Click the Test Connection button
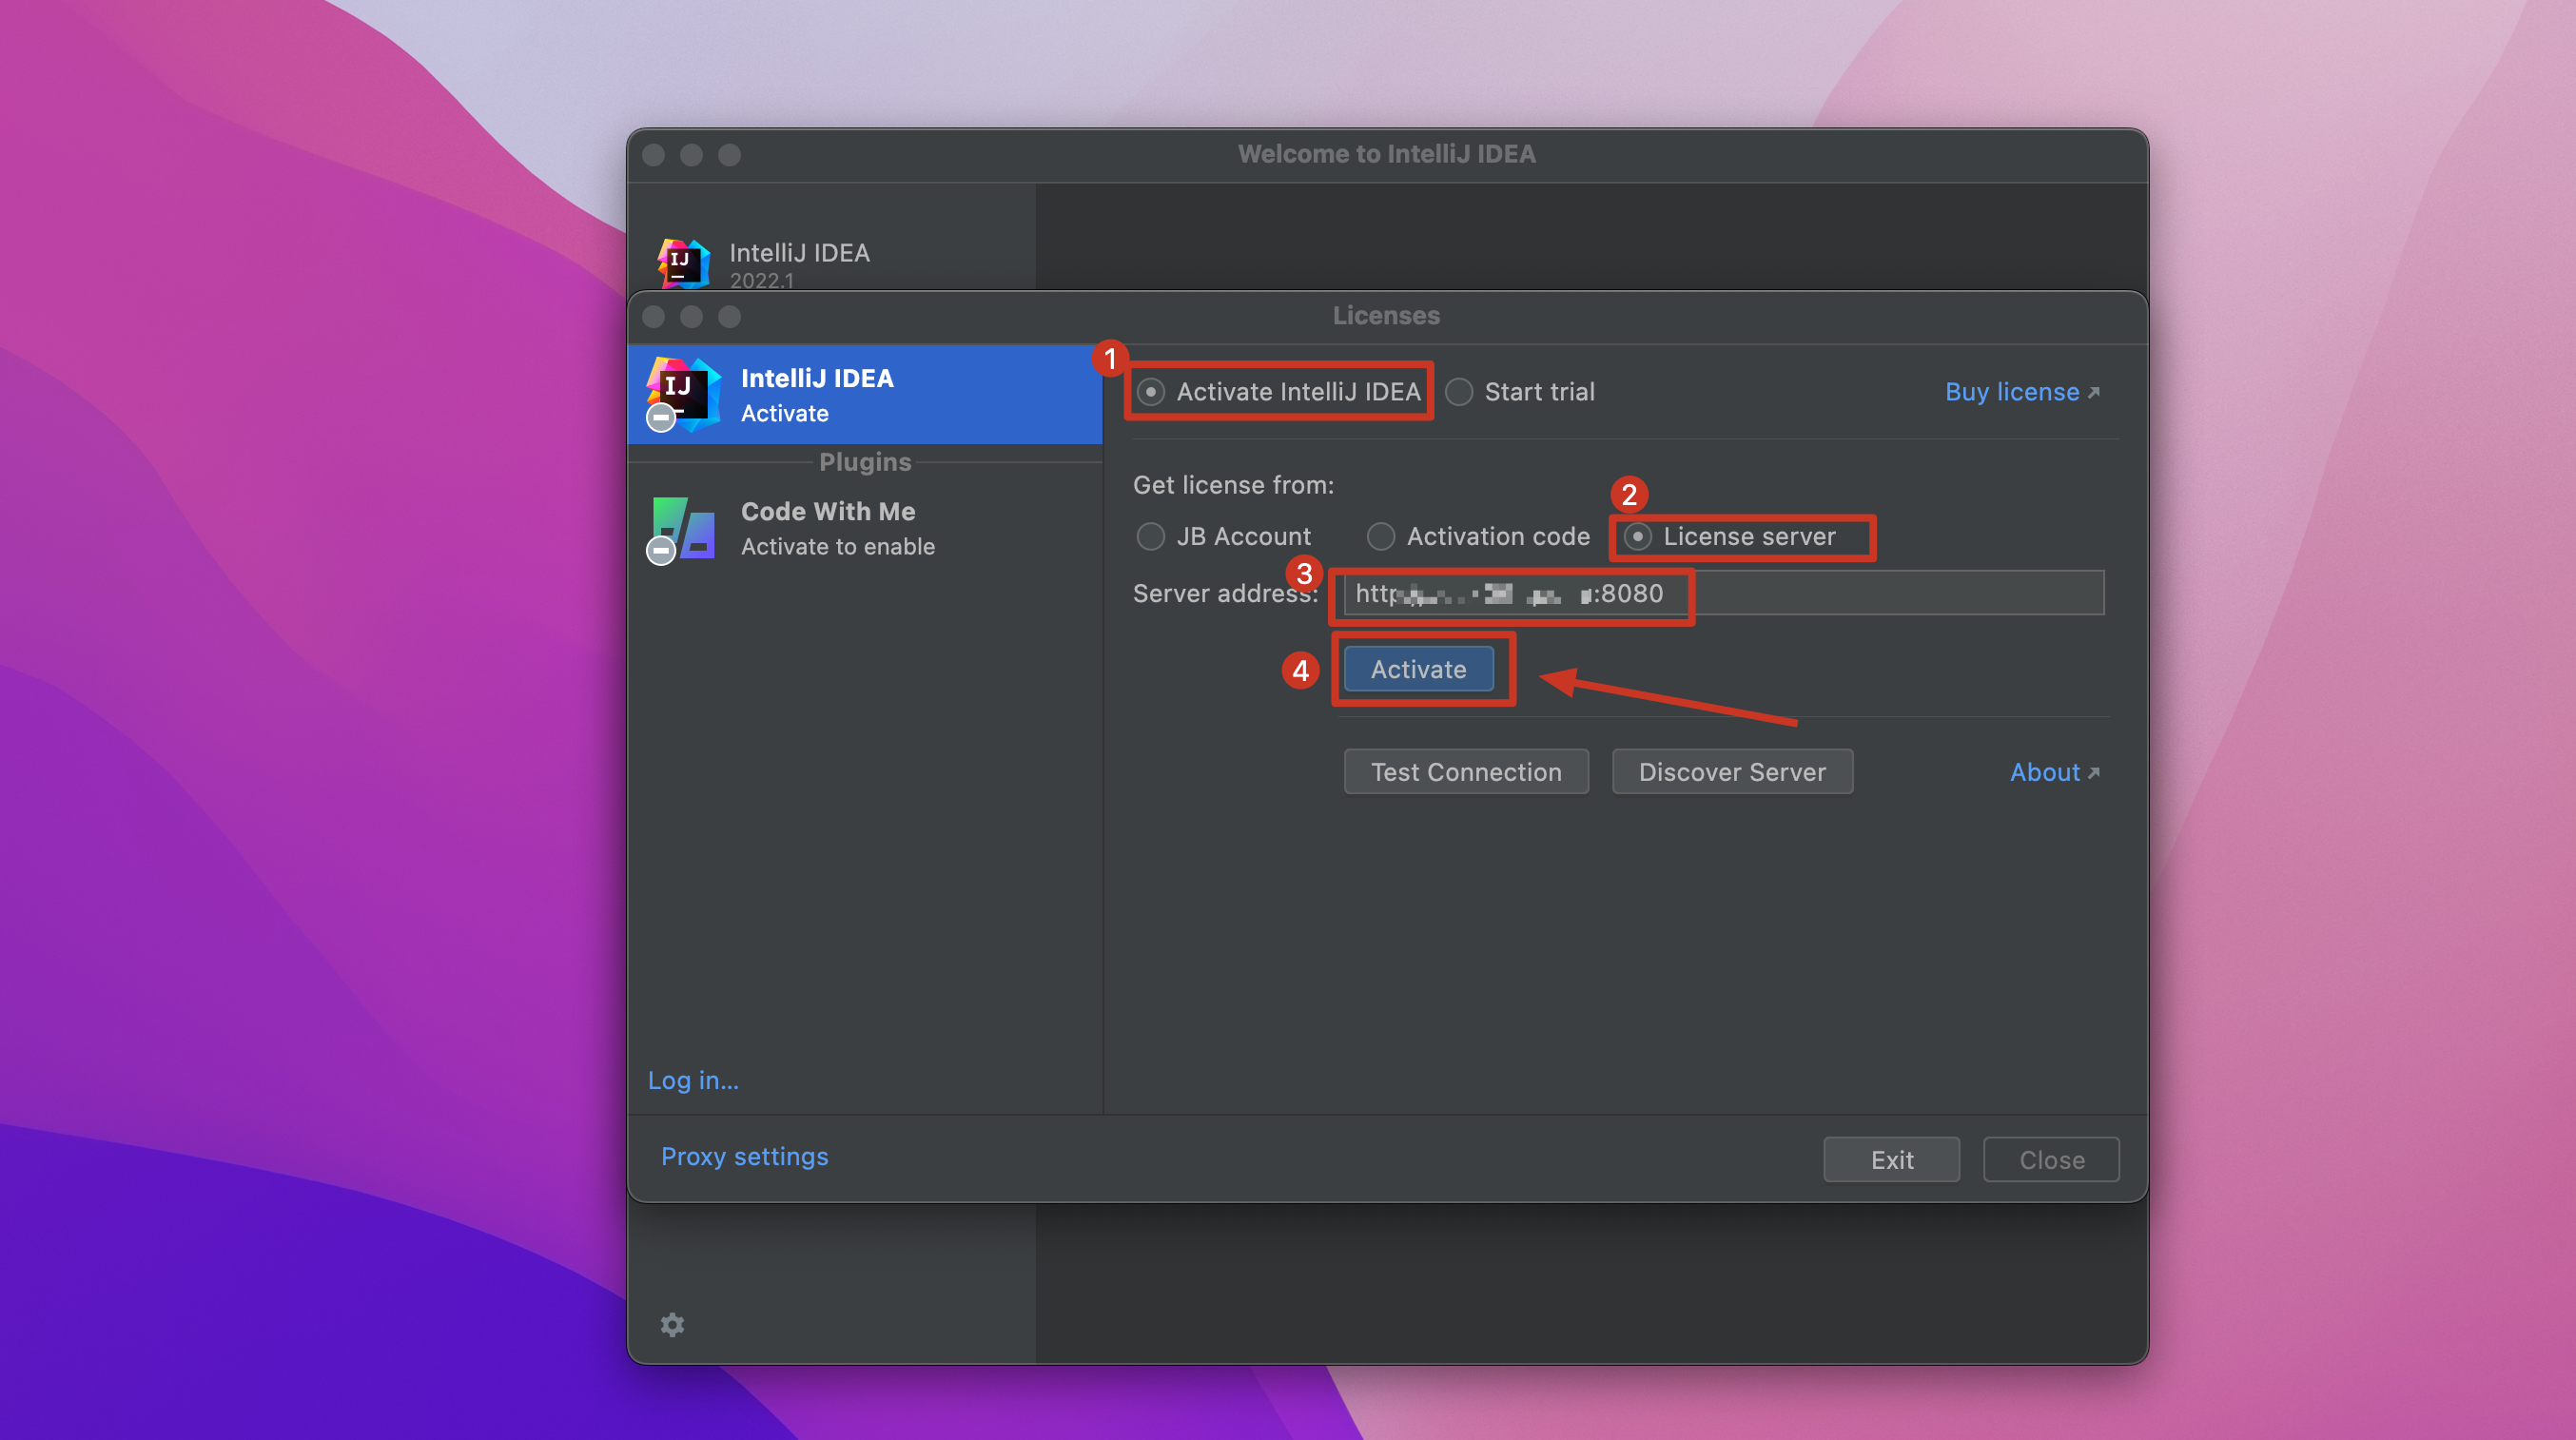Screen dimensions: 2576x1440 1465,772
